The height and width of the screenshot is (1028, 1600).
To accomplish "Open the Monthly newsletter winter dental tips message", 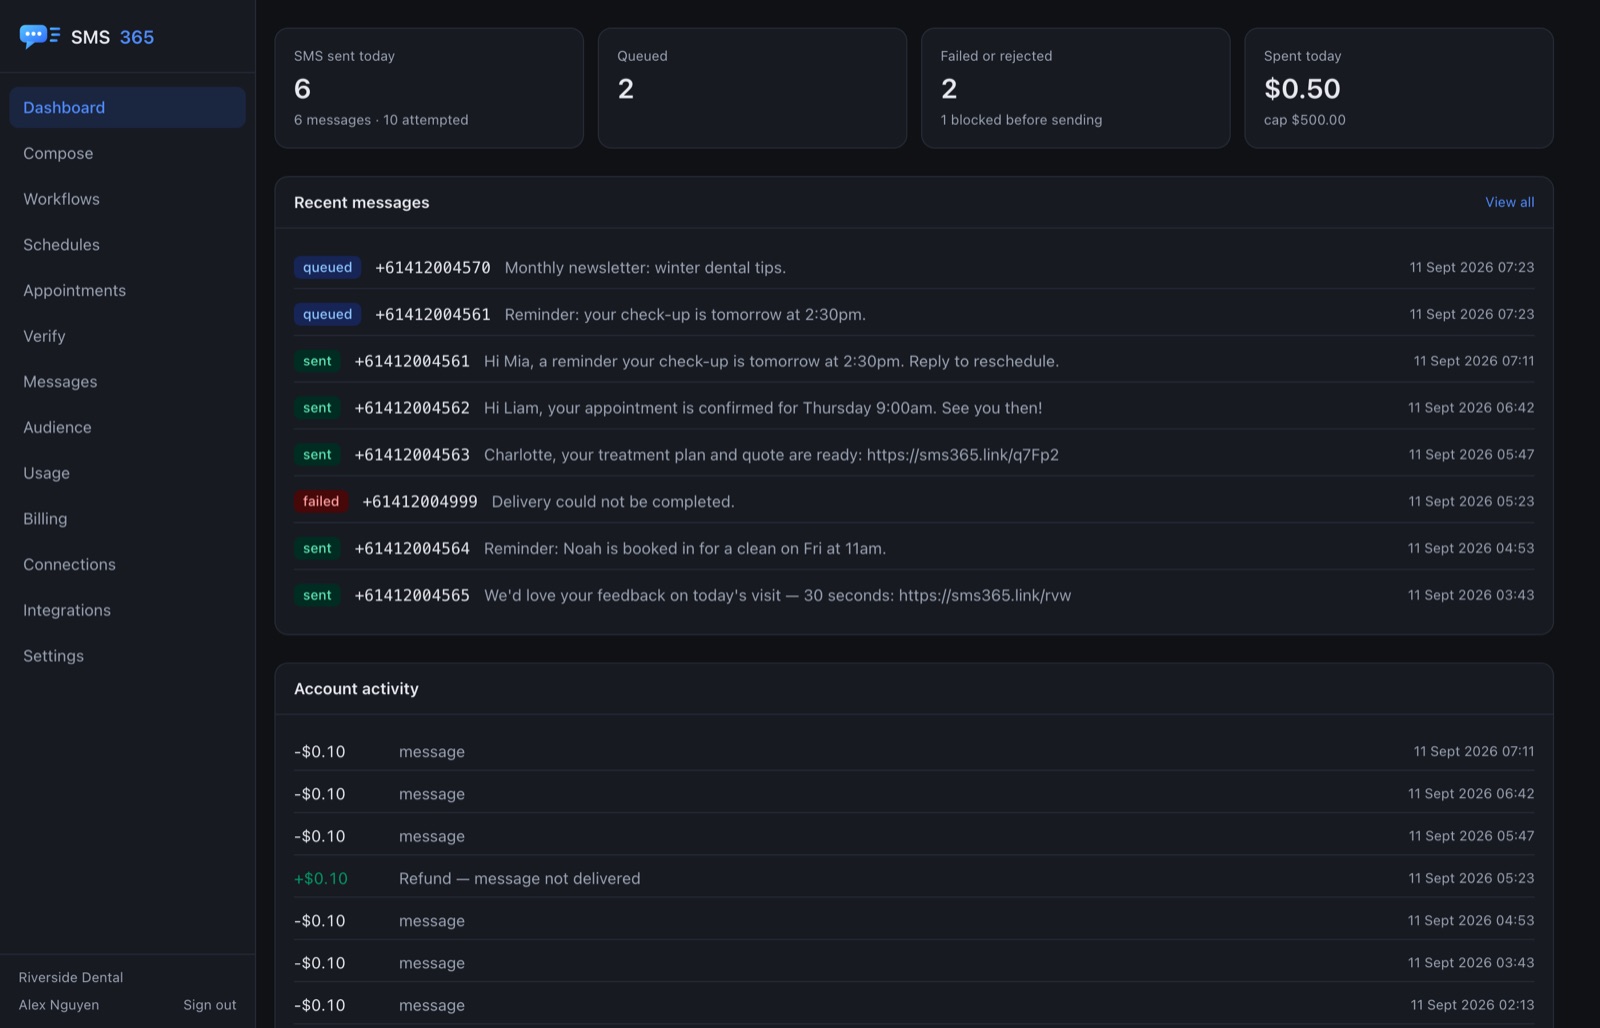I will pyautogui.click(x=645, y=267).
